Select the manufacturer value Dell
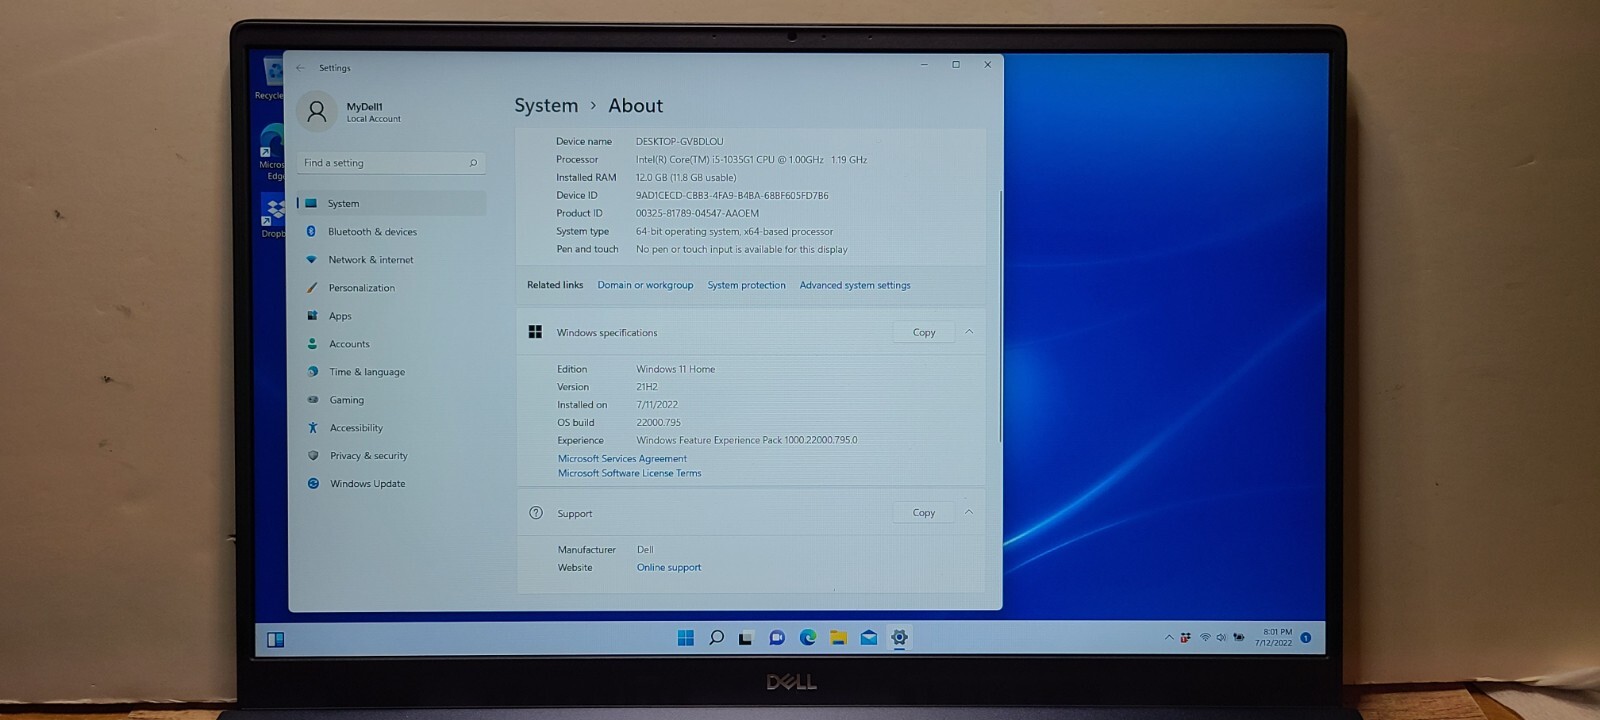 pos(645,550)
